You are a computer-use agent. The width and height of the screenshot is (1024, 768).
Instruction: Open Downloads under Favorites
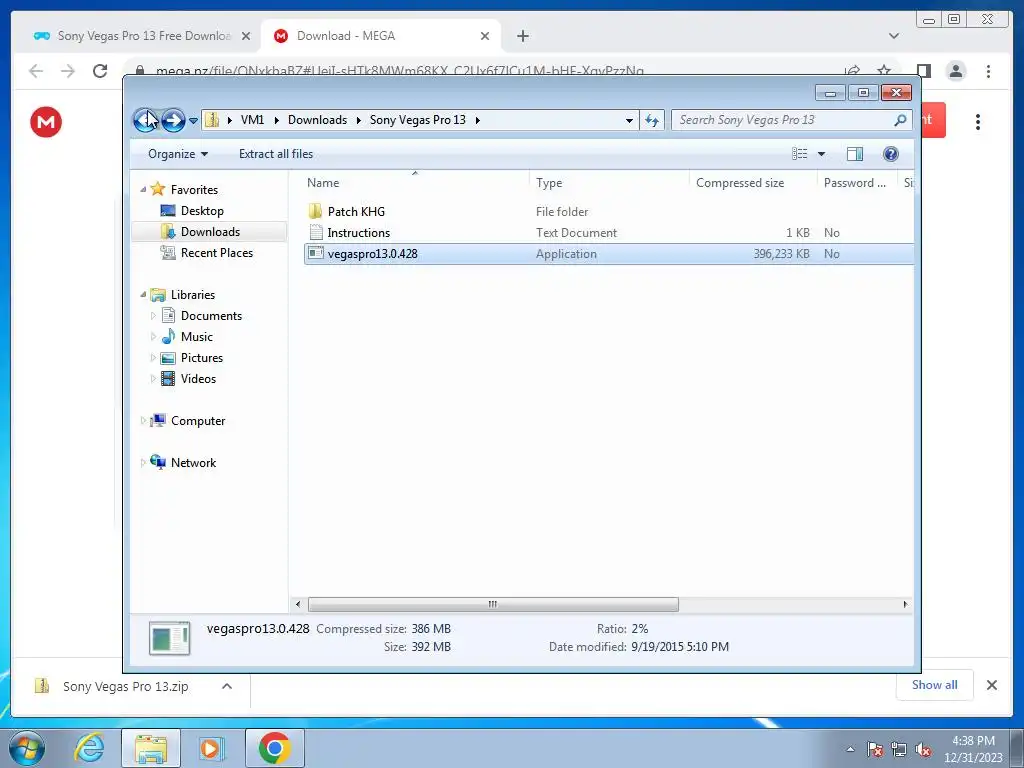click(210, 232)
